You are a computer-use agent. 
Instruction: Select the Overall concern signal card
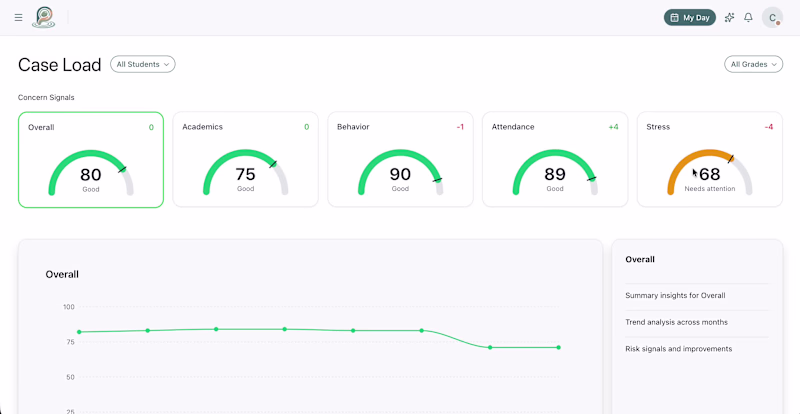pos(91,160)
